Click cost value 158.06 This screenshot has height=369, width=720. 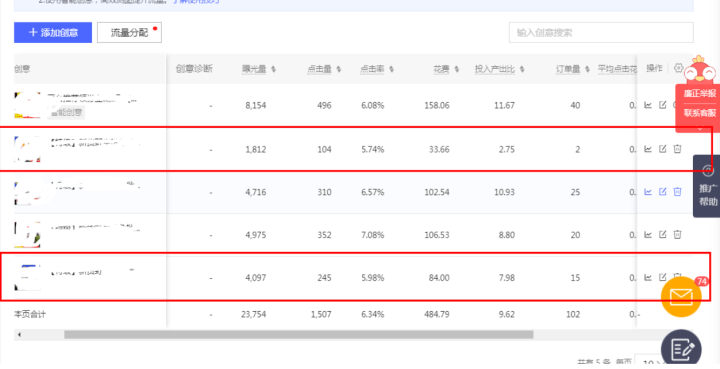point(437,106)
